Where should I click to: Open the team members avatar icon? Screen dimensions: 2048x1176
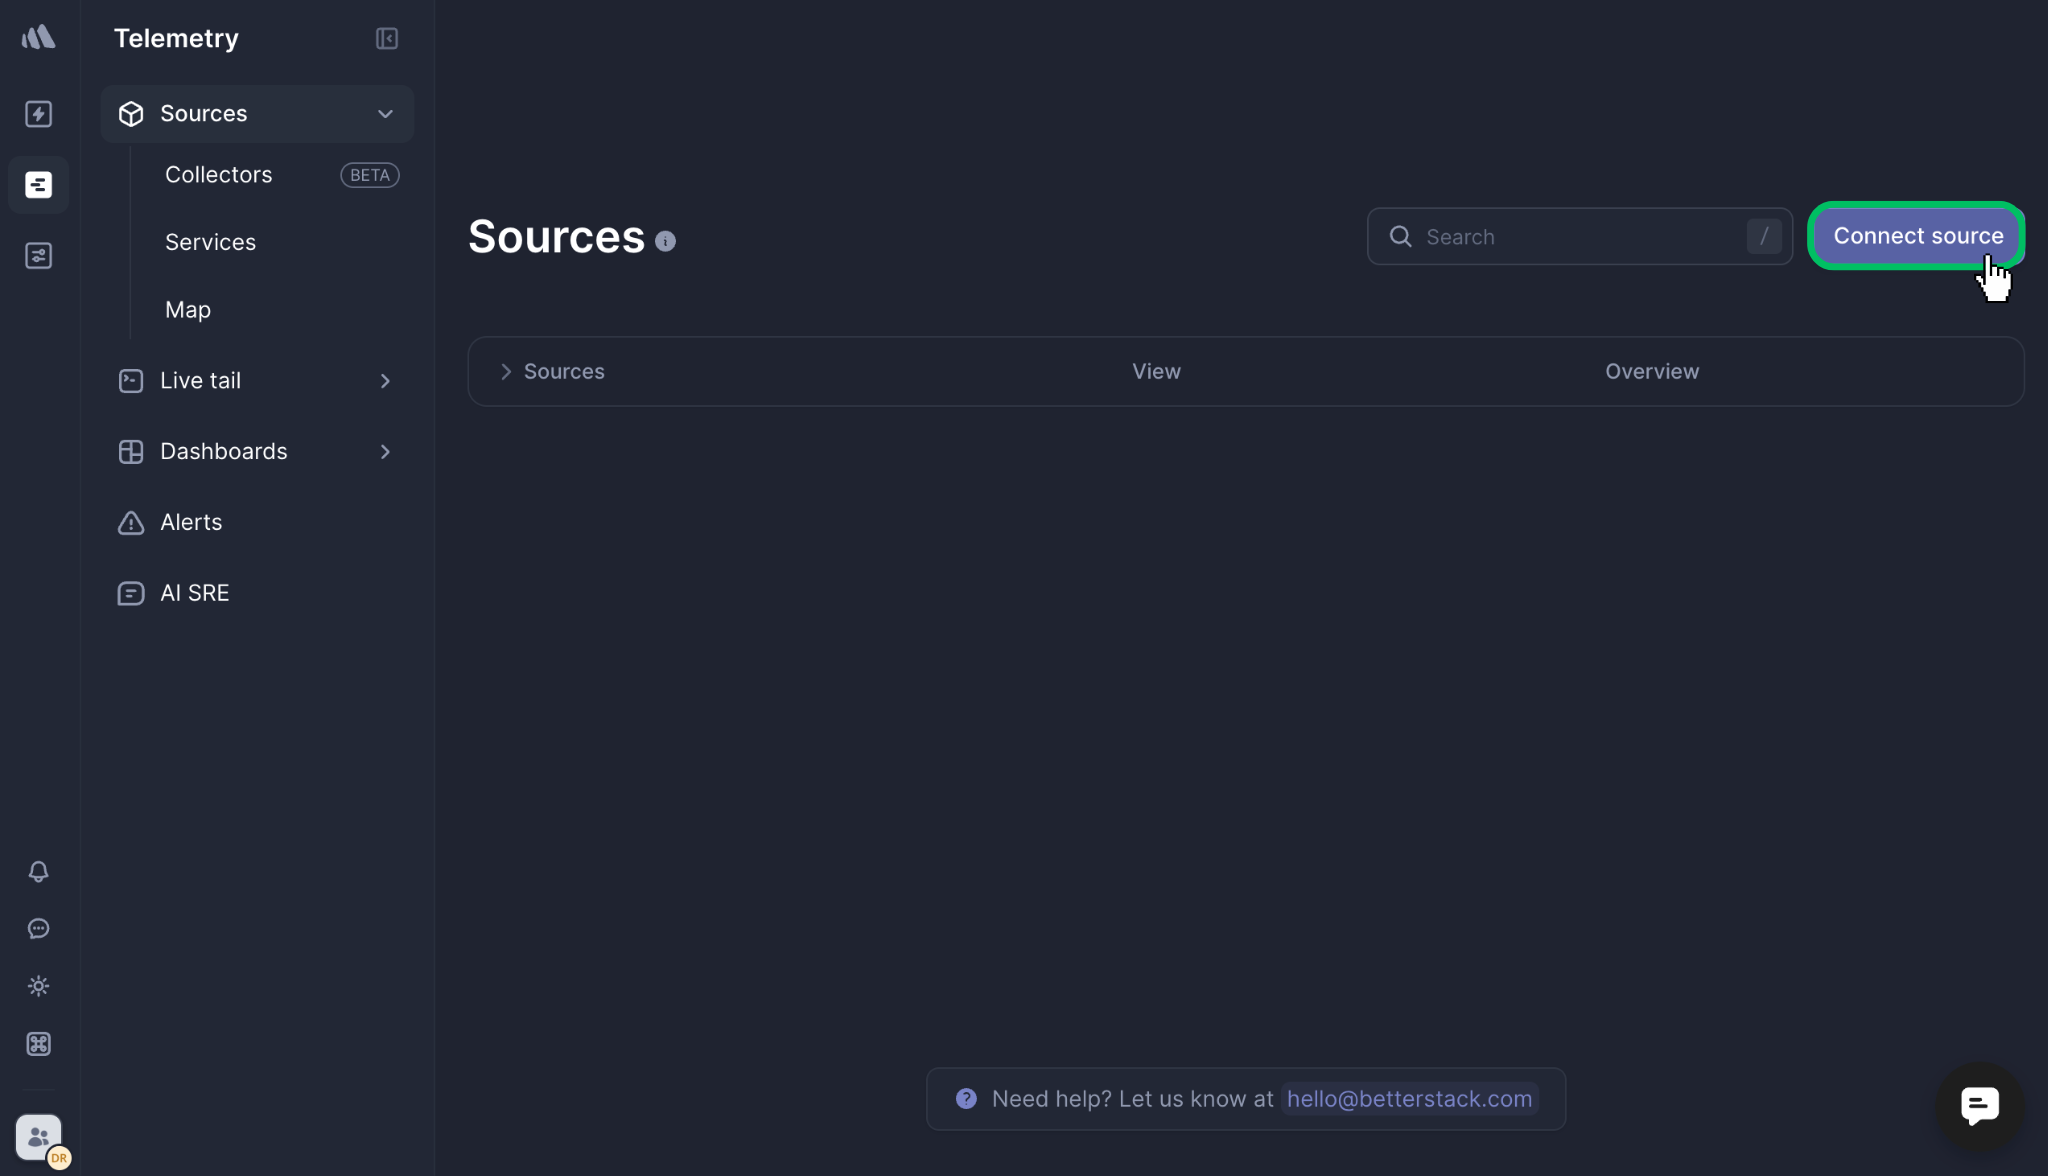click(38, 1137)
